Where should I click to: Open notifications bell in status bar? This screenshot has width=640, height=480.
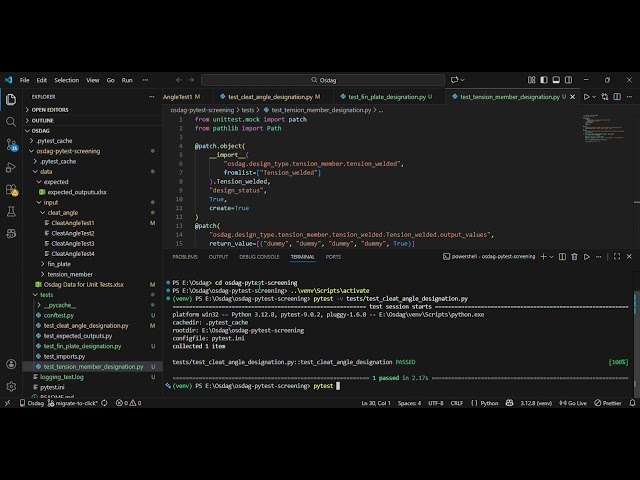[x=632, y=403]
